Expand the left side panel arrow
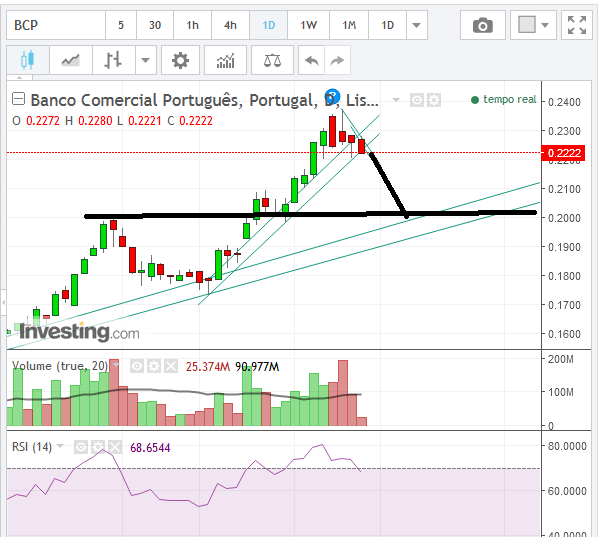The width and height of the screenshot is (608, 537). (3, 302)
